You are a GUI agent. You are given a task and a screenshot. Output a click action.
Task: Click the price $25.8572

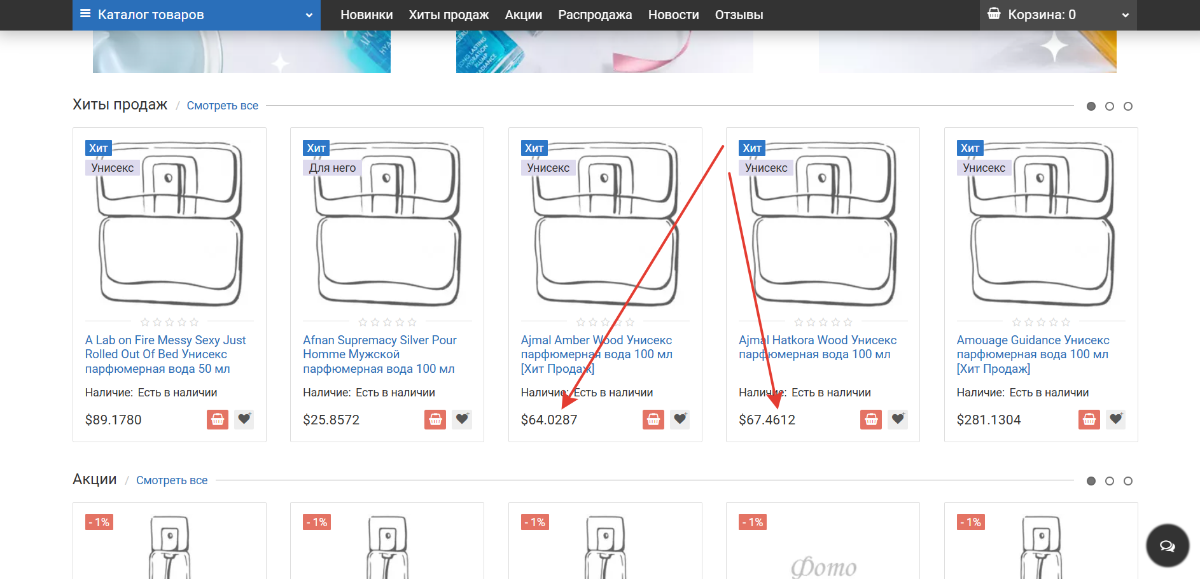(331, 420)
